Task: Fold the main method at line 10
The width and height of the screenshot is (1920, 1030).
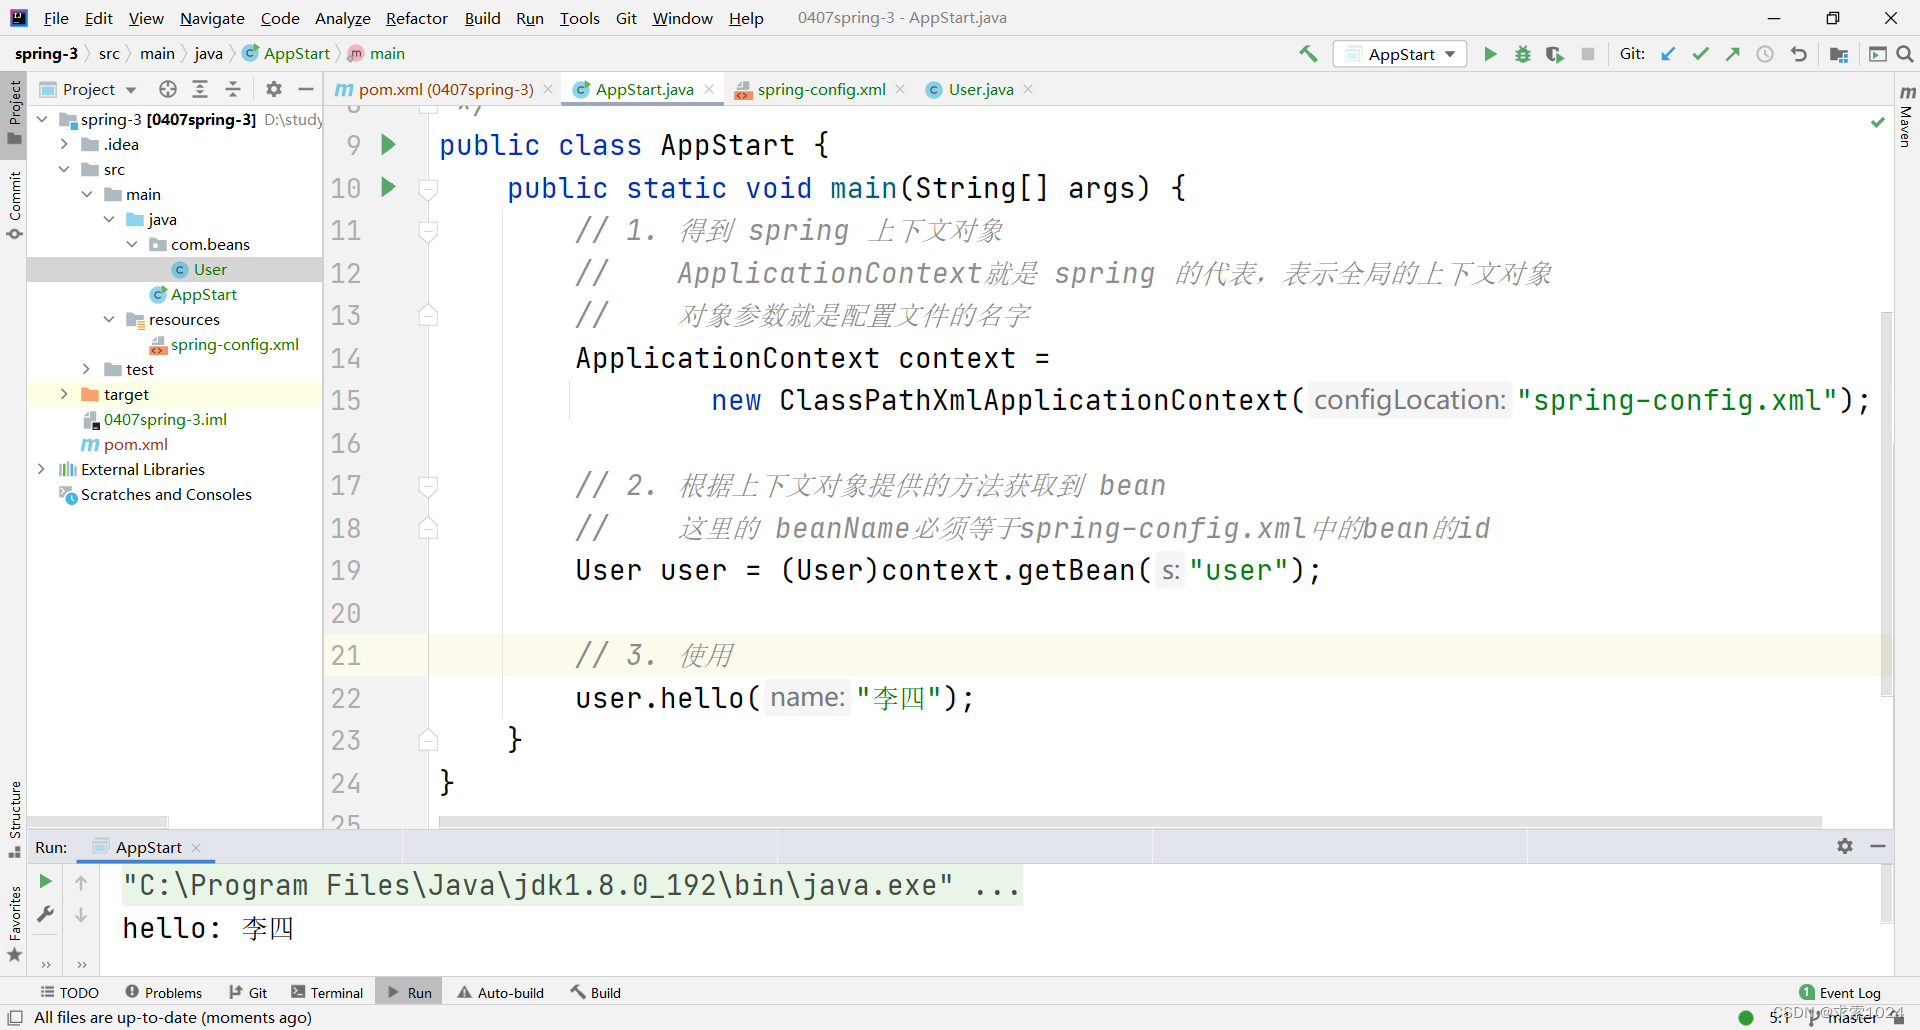Action: 428,188
